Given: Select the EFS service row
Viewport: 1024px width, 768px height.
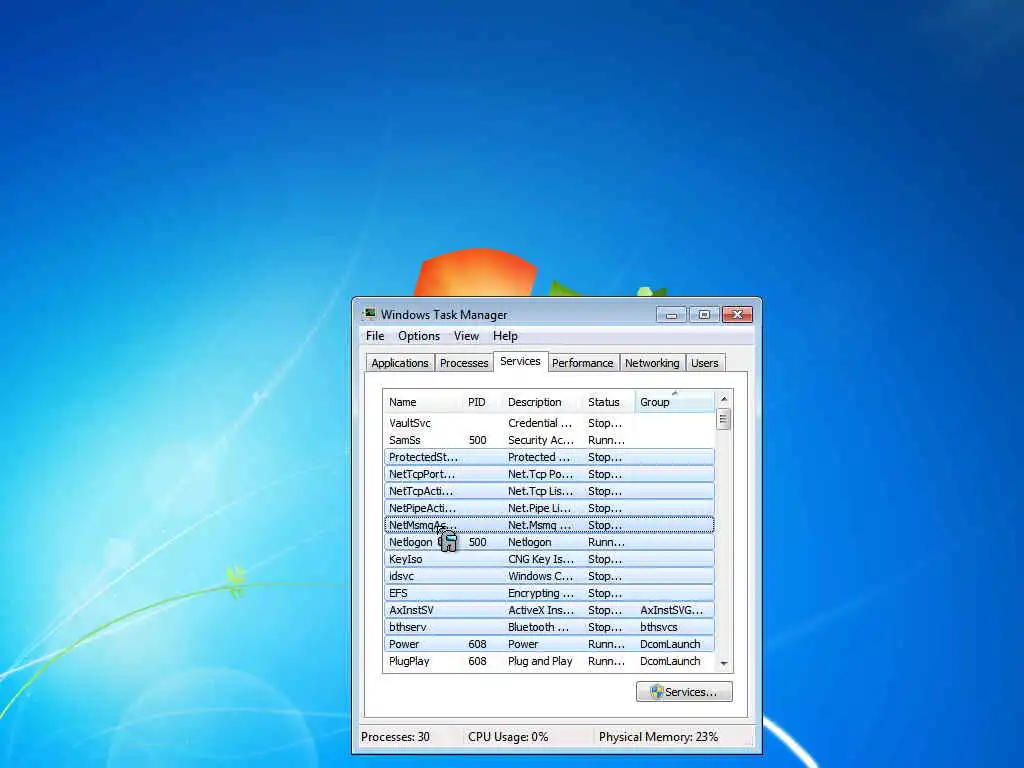Looking at the screenshot, I should [x=549, y=593].
